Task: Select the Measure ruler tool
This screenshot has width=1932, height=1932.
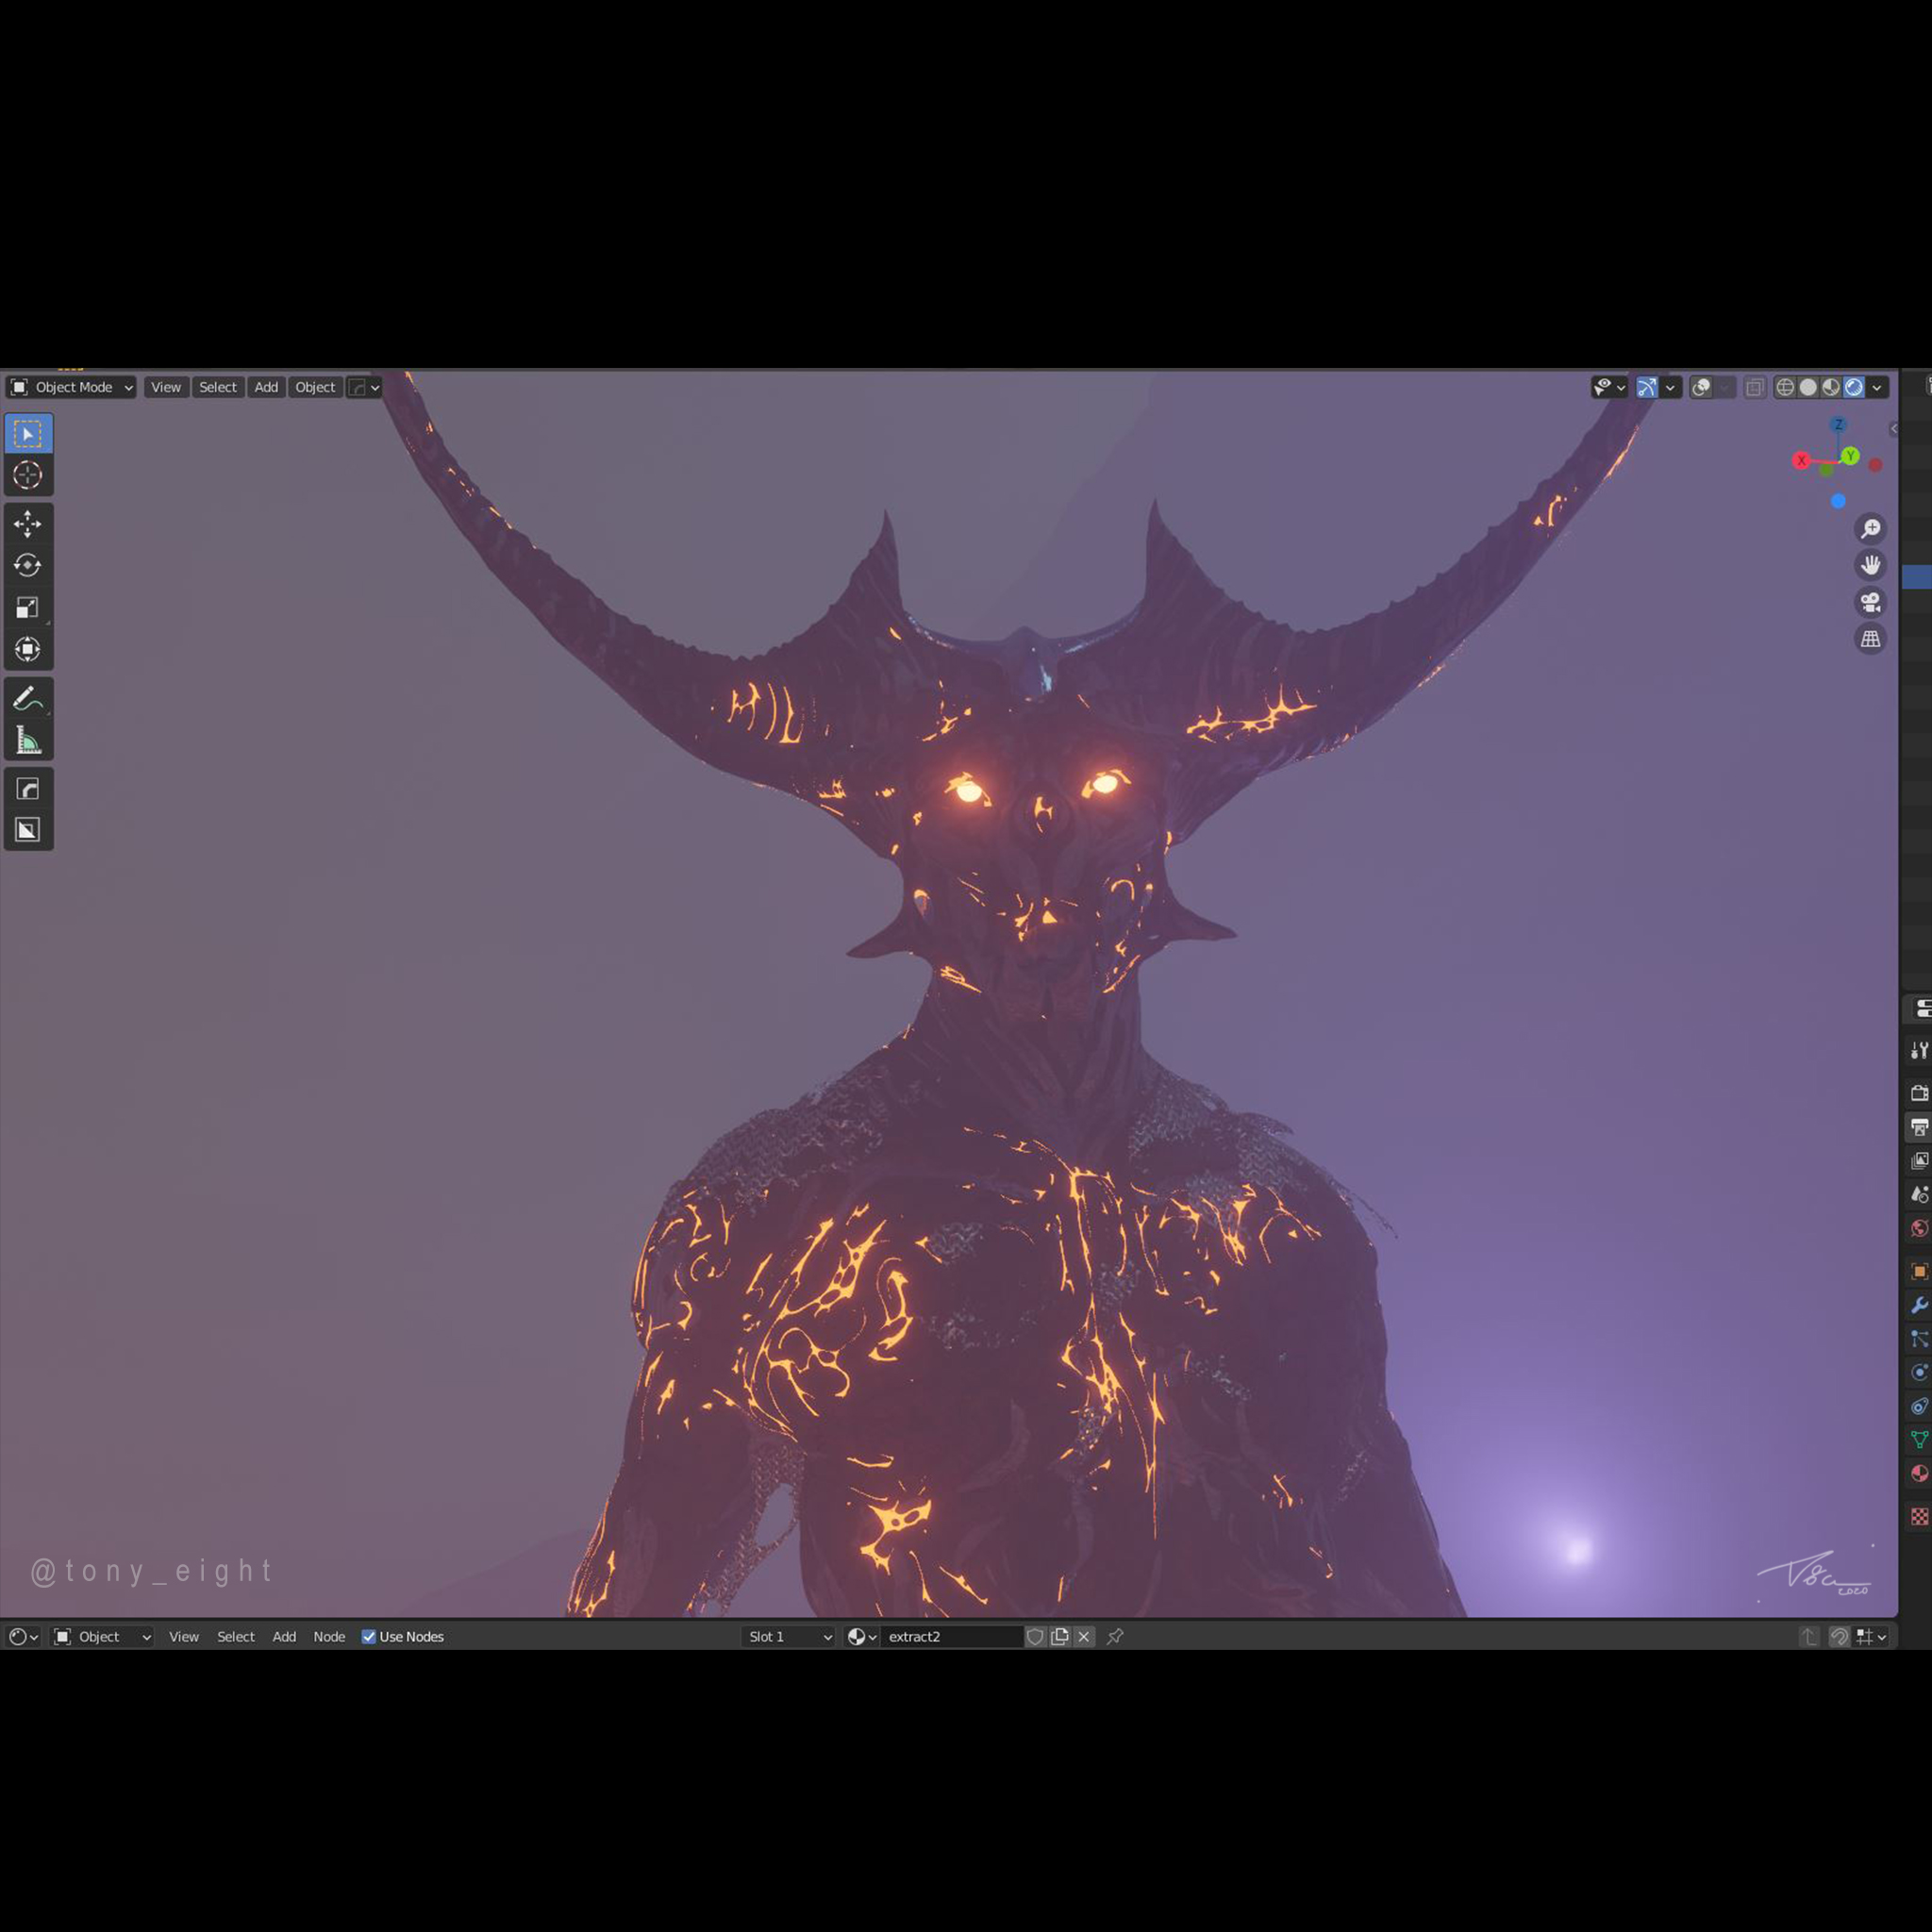Action: 28,740
